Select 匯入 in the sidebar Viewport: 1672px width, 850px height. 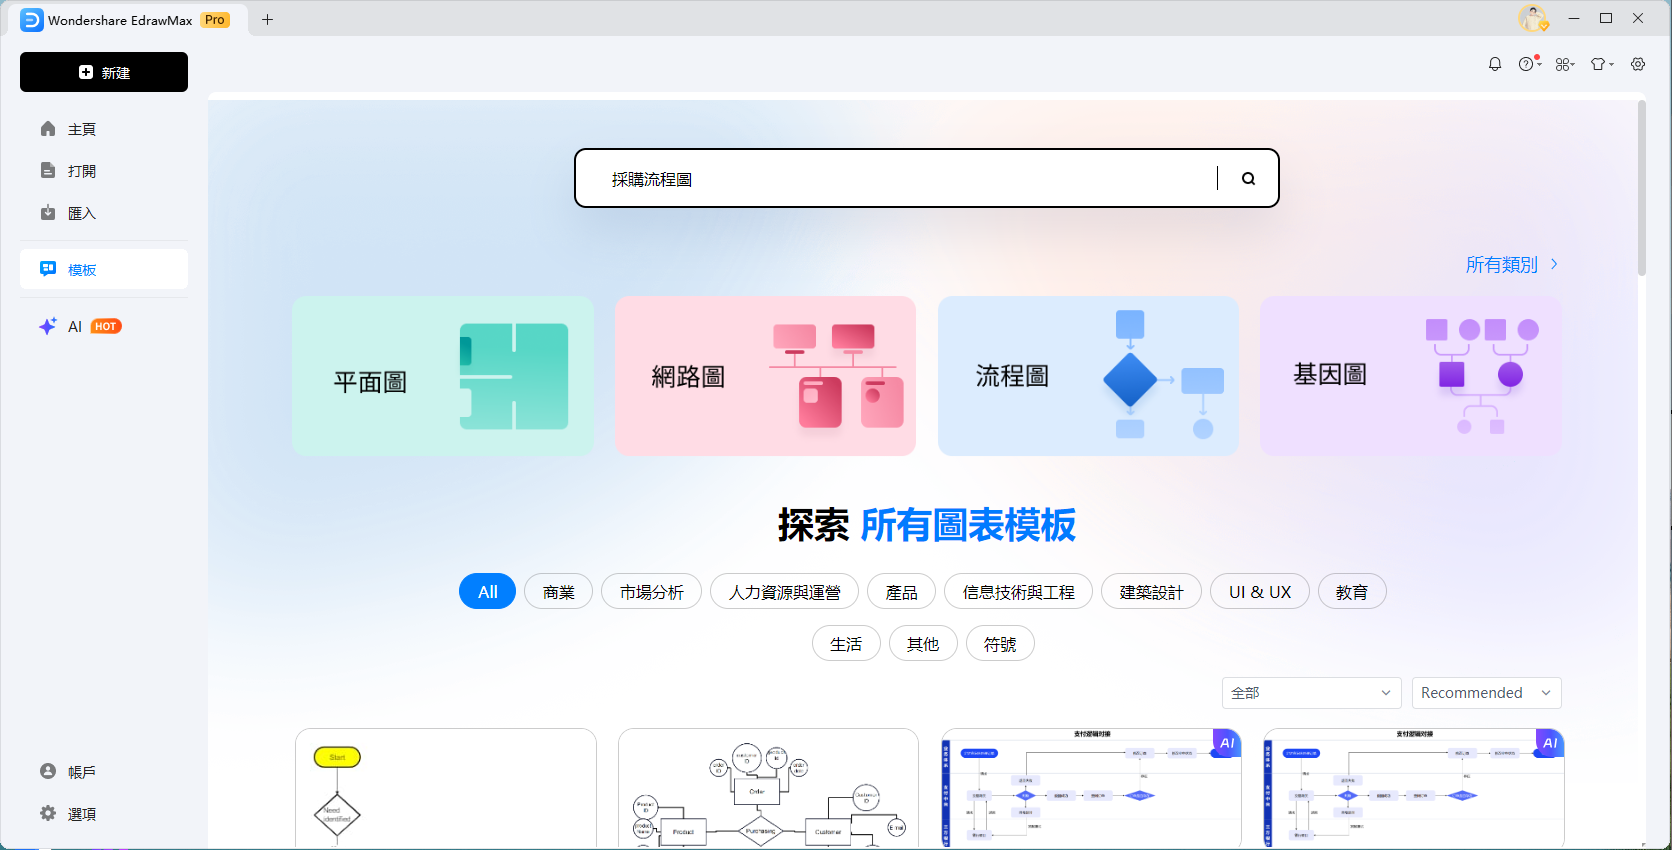[104, 213]
